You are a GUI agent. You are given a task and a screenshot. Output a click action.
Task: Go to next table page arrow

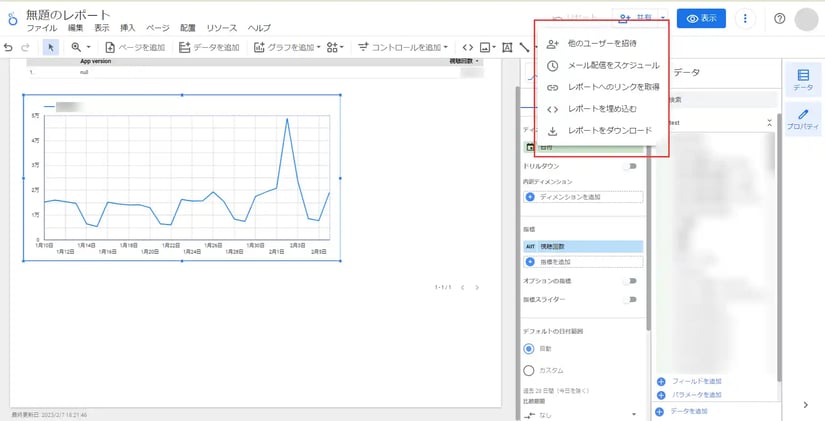click(x=477, y=288)
